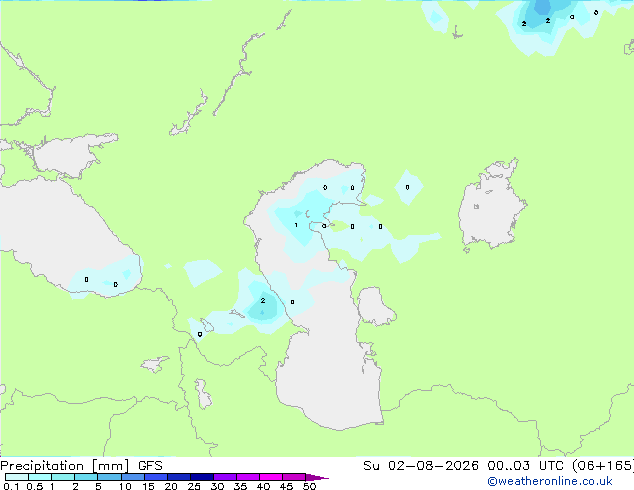Pick the navy legend swatch between 25 and 30
Screen dimensions: 634x490
[x=202, y=477]
